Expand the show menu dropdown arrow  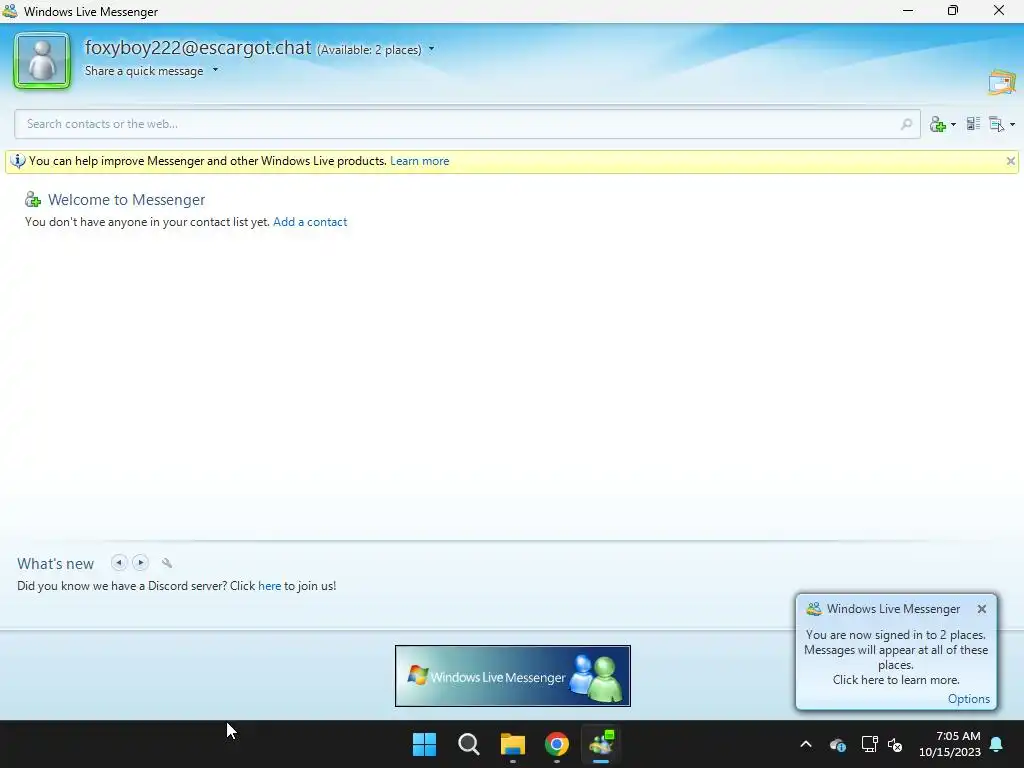point(1012,125)
